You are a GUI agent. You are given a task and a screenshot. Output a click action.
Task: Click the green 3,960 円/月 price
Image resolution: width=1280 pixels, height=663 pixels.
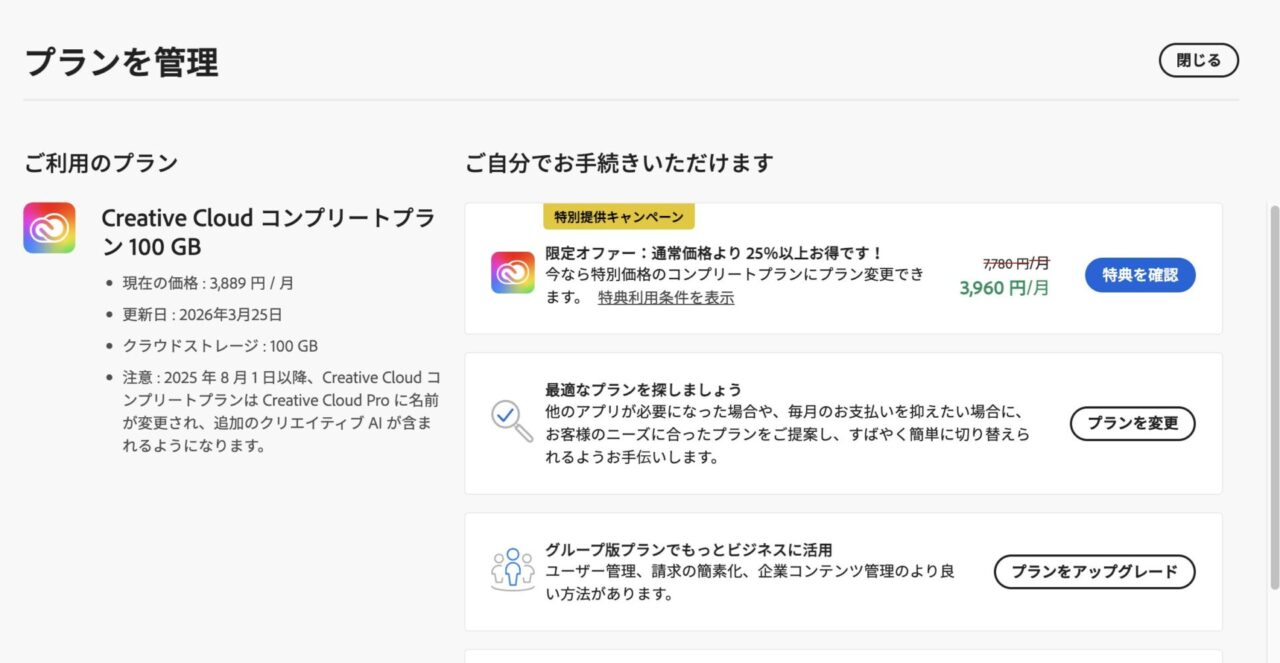[1004, 289]
